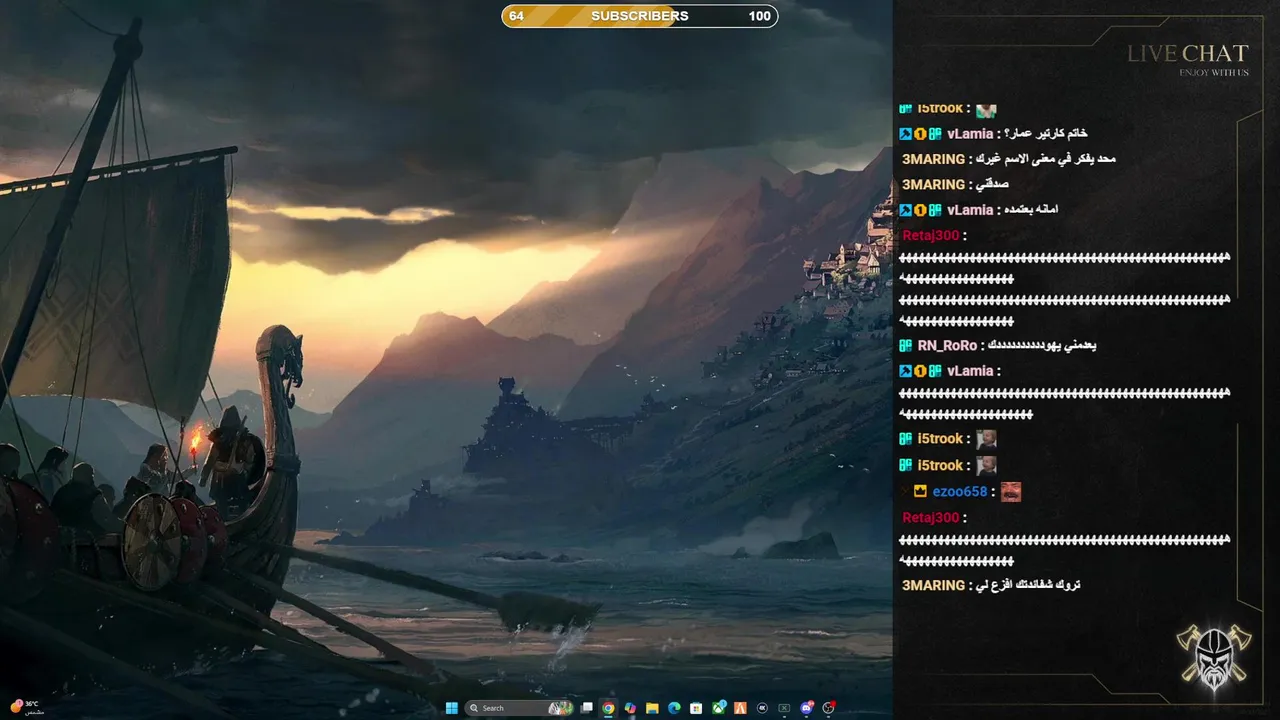Click the ENJOY WITH US subtitle
Viewport: 1280px width, 720px height.
tap(1214, 72)
